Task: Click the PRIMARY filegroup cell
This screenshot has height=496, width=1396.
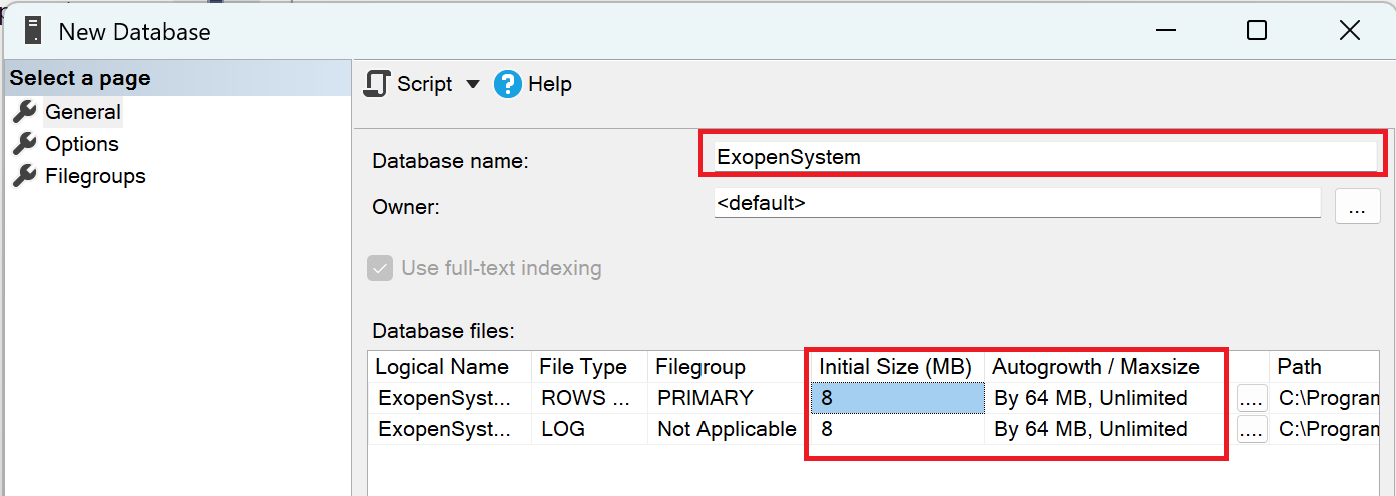Action: 705,398
